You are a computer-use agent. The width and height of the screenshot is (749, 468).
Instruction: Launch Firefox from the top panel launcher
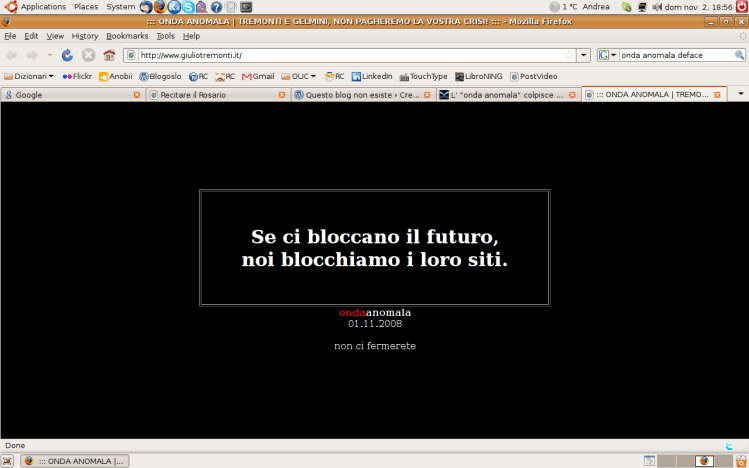pyautogui.click(x=160, y=7)
